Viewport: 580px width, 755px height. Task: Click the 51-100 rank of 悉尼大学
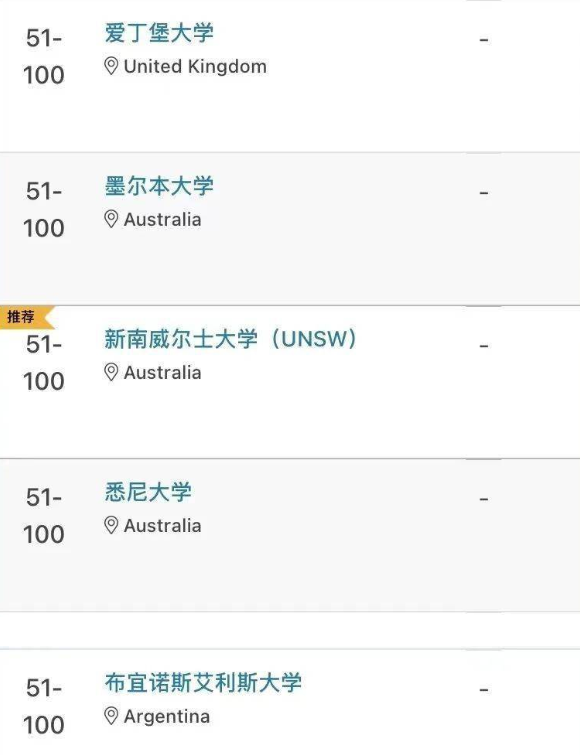tap(44, 516)
